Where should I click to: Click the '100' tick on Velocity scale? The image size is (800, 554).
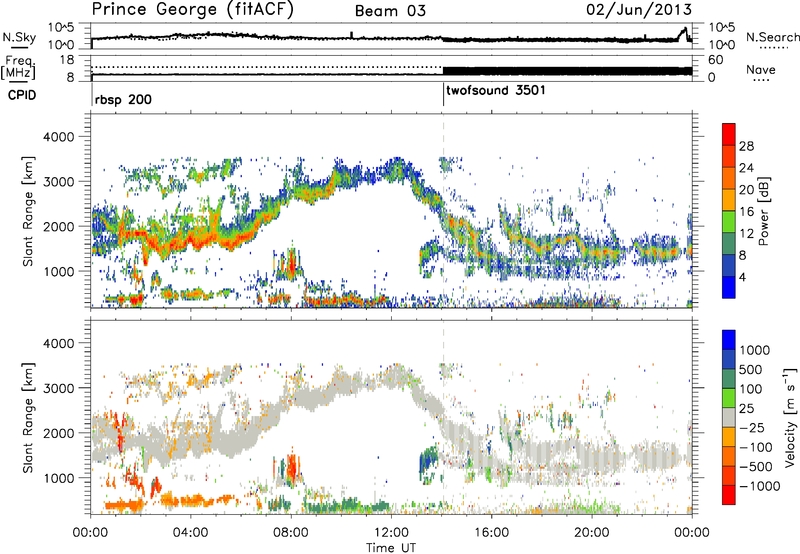point(751,389)
